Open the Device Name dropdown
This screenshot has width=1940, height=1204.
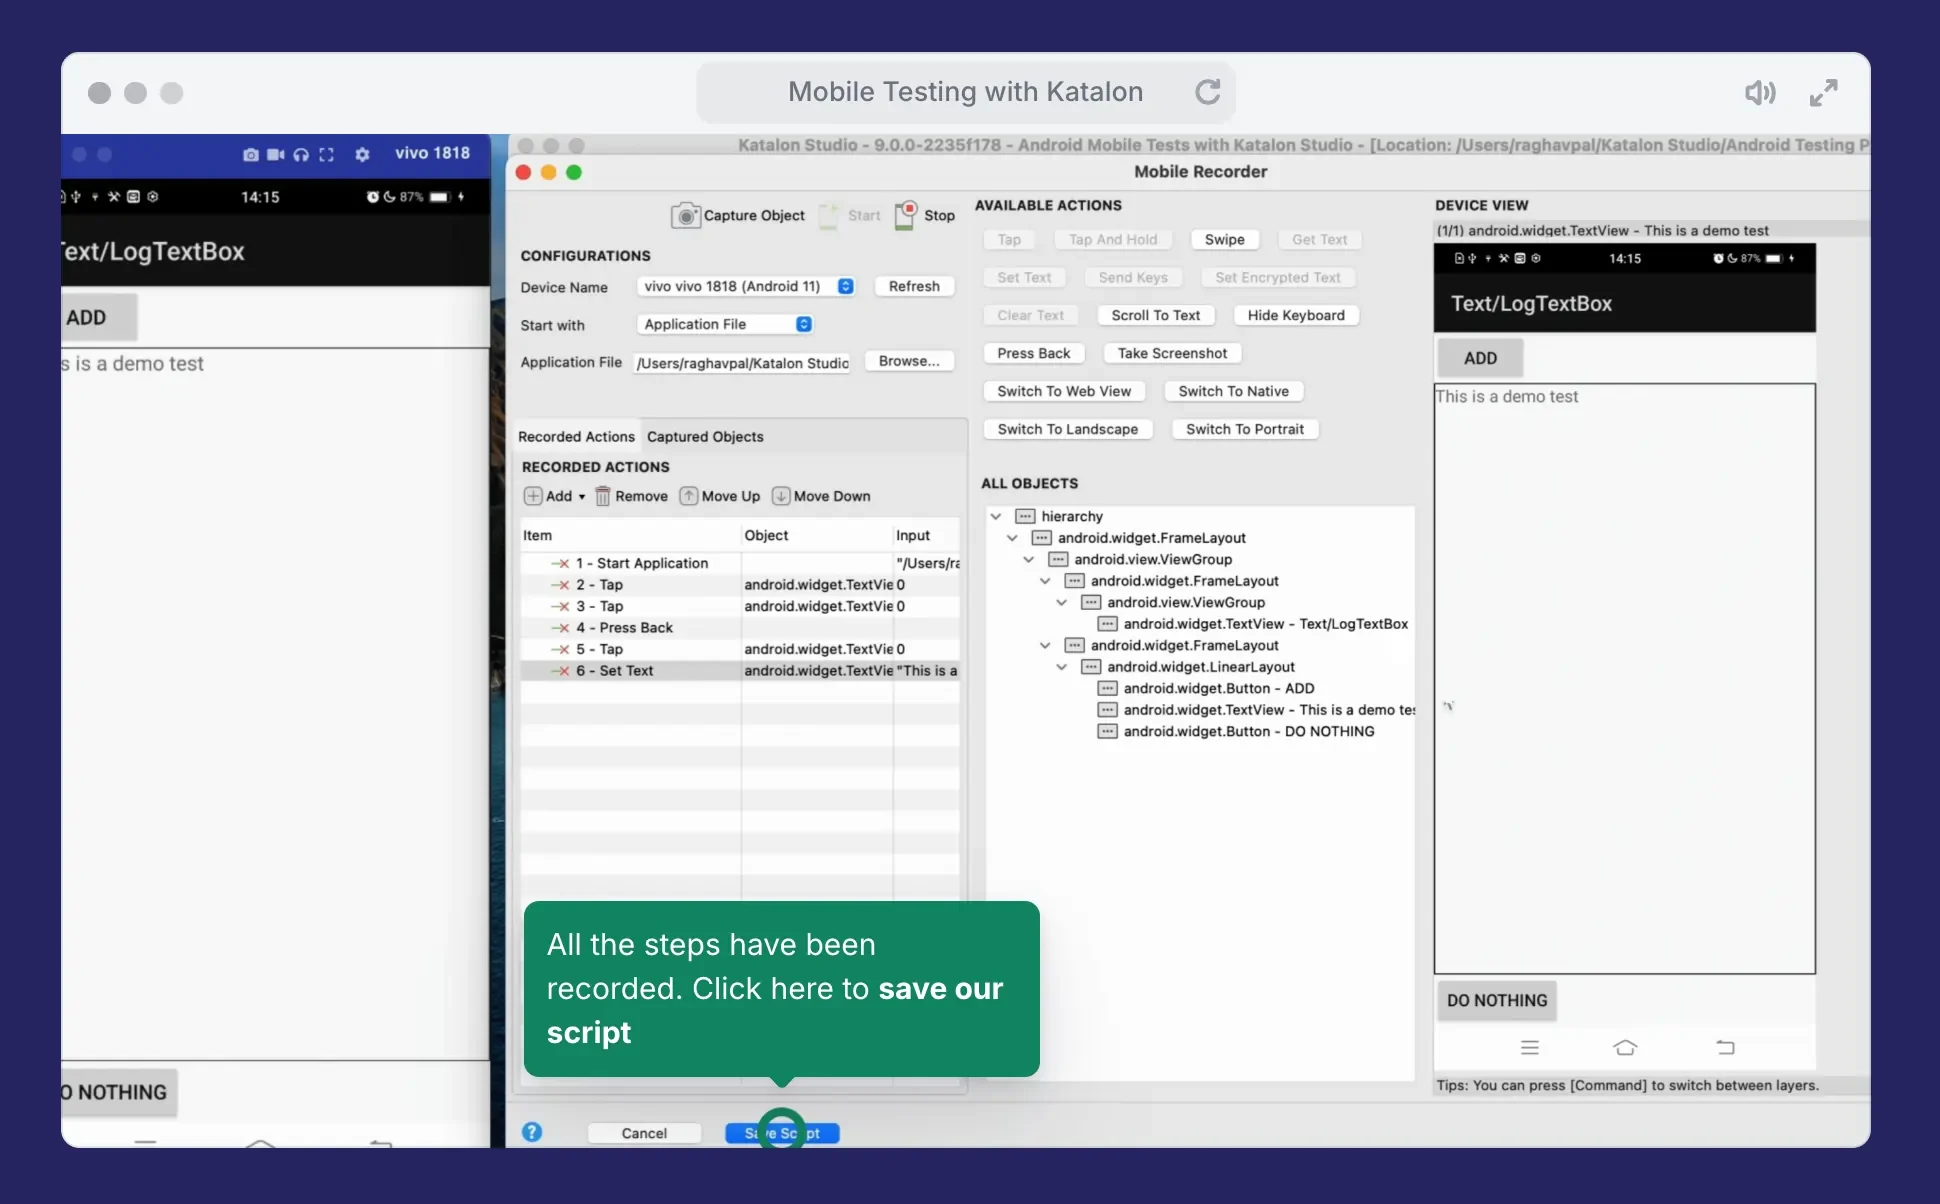tap(845, 286)
